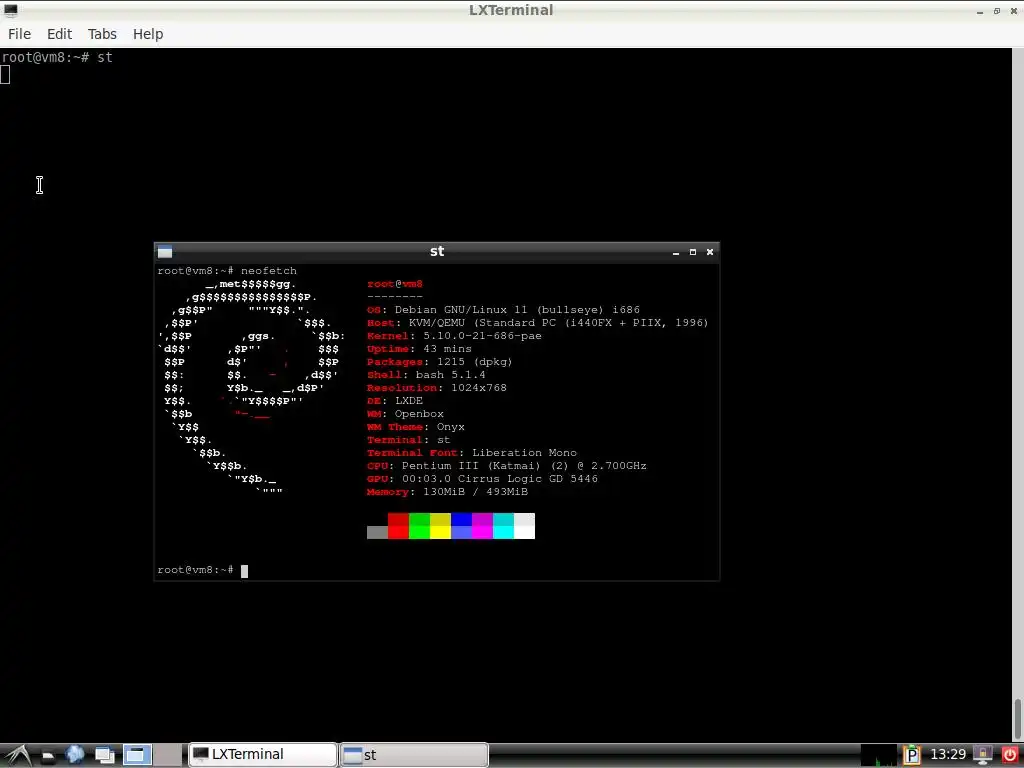Click the 'DE: LXDE' line
Screen dimensions: 1024x768
tap(395, 401)
